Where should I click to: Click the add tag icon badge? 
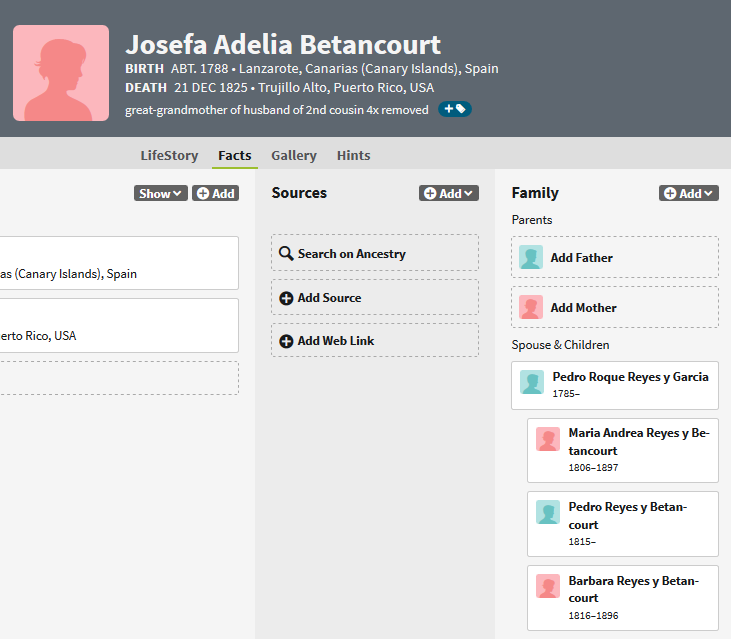click(x=455, y=109)
